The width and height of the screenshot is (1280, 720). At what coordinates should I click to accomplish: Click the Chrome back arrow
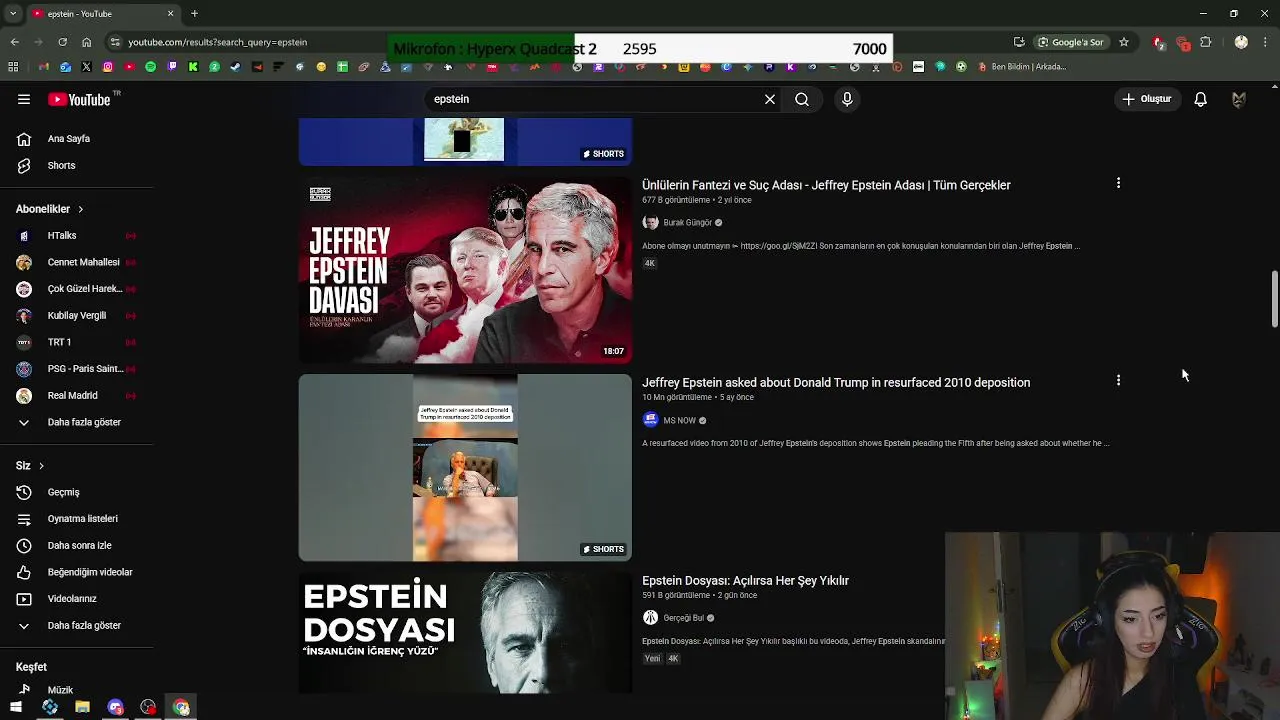pyautogui.click(x=15, y=42)
